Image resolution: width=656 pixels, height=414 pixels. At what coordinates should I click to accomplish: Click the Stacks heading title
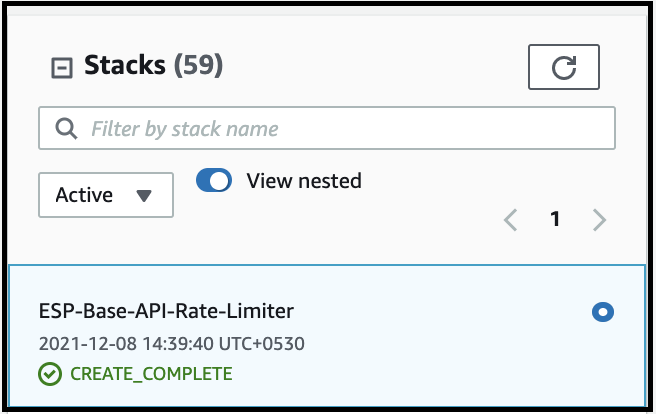pos(125,65)
